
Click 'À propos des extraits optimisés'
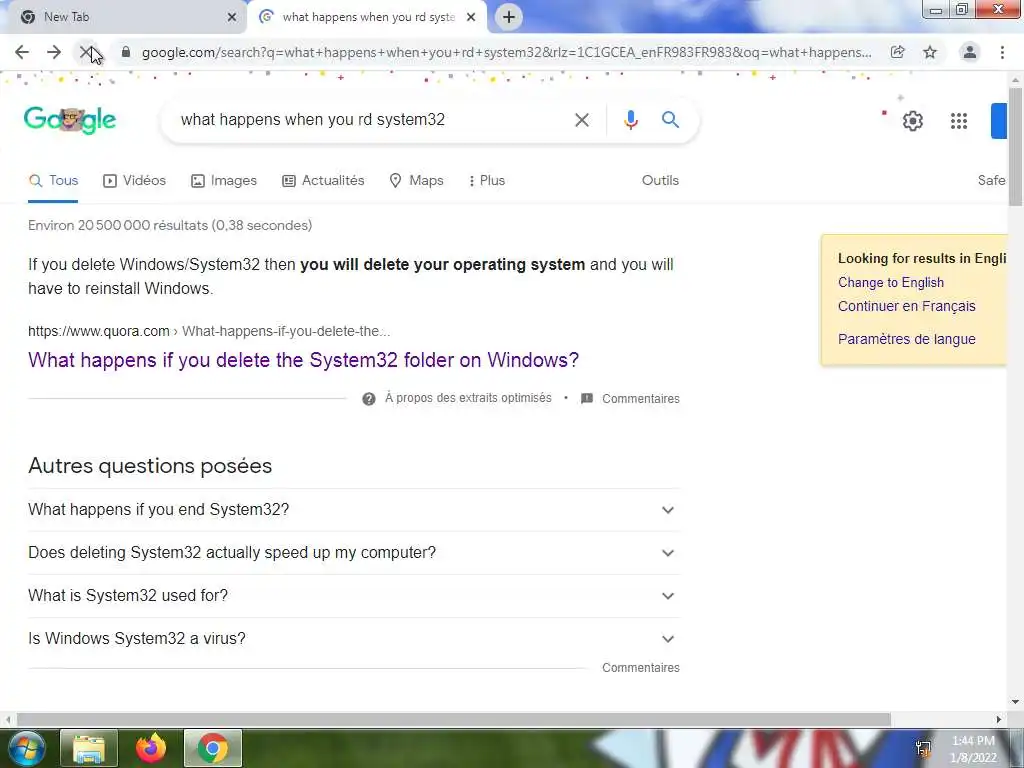468,398
